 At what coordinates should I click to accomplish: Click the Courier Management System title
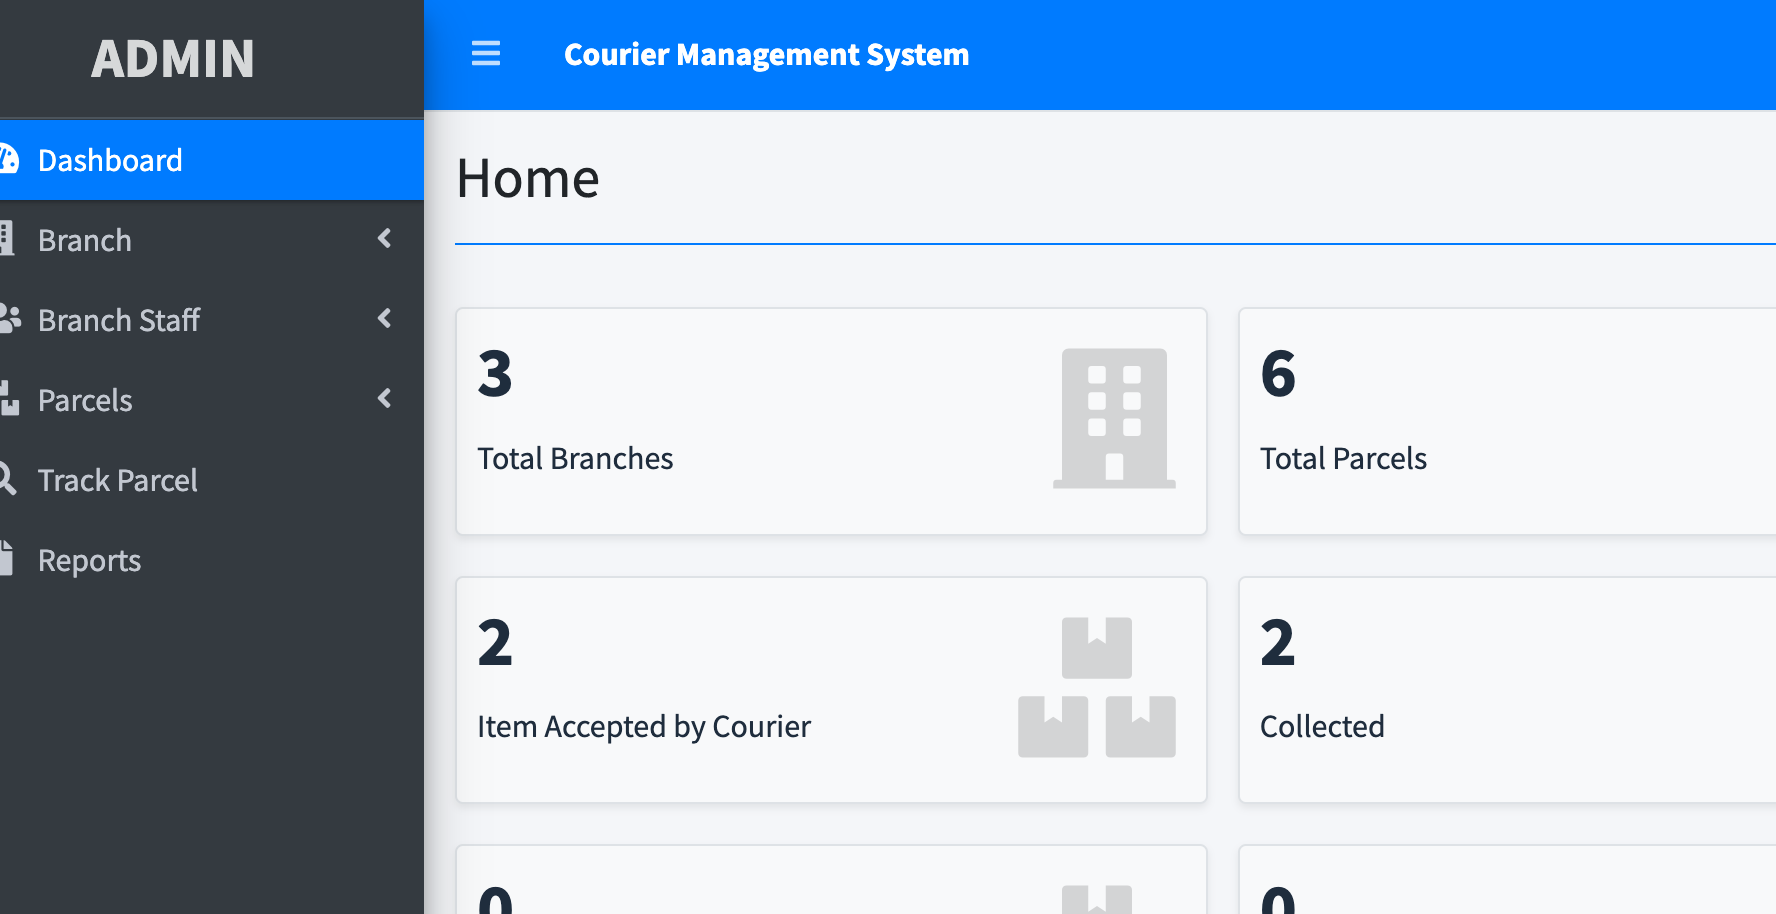(x=766, y=54)
